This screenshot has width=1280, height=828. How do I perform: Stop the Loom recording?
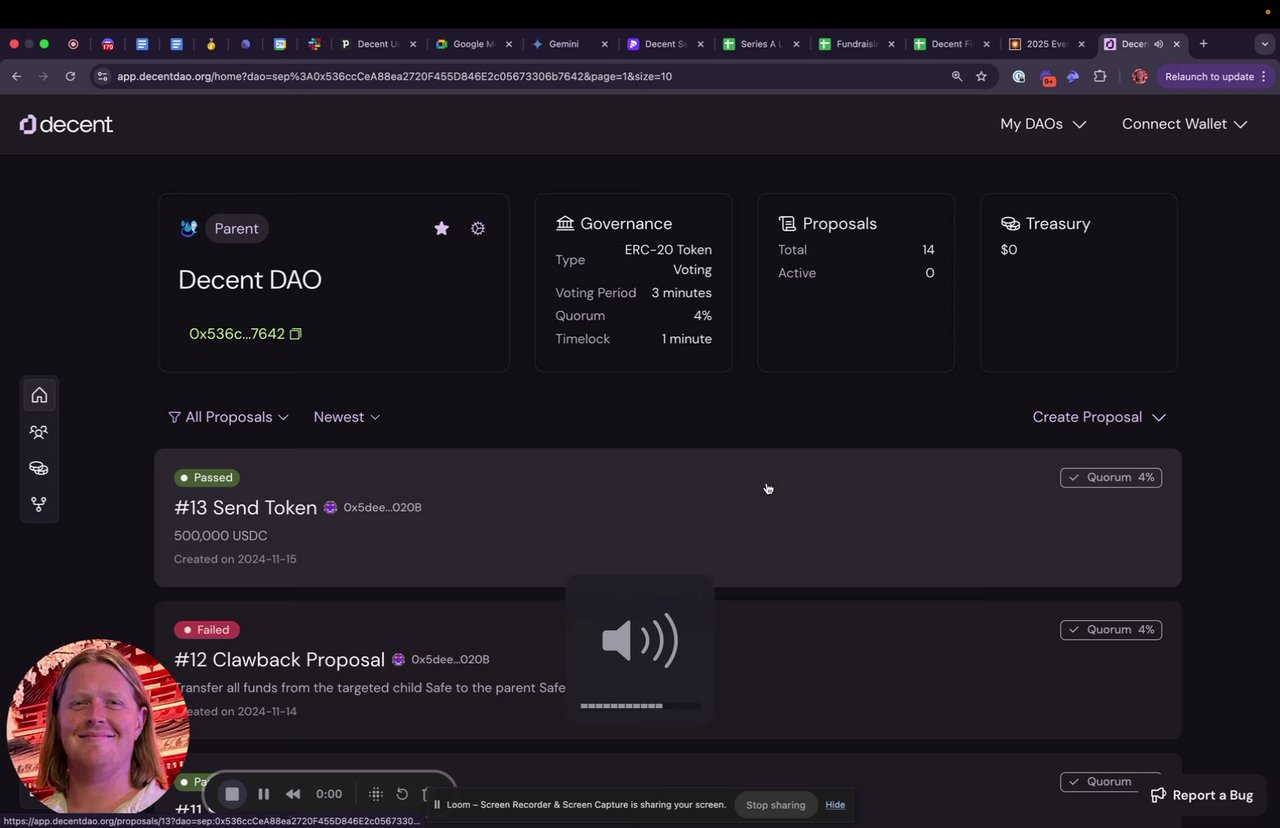(x=232, y=794)
